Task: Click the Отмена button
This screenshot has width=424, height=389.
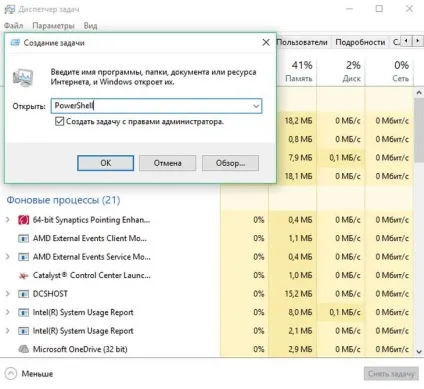Action: click(x=167, y=163)
